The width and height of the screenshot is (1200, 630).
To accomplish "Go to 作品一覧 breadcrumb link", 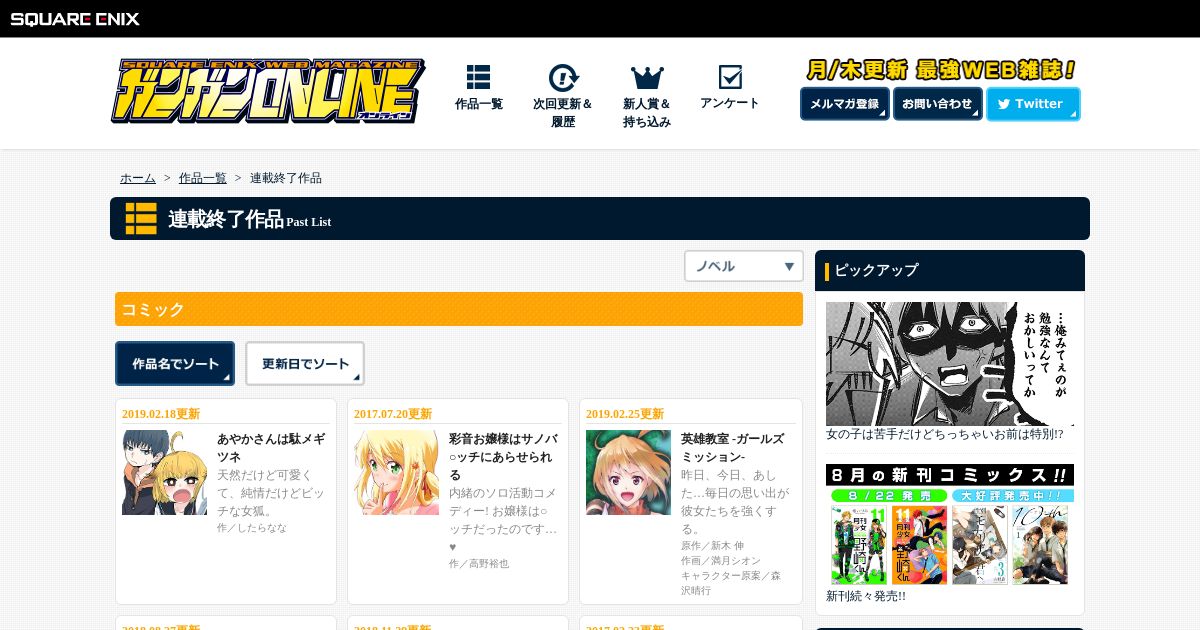I will click(203, 178).
